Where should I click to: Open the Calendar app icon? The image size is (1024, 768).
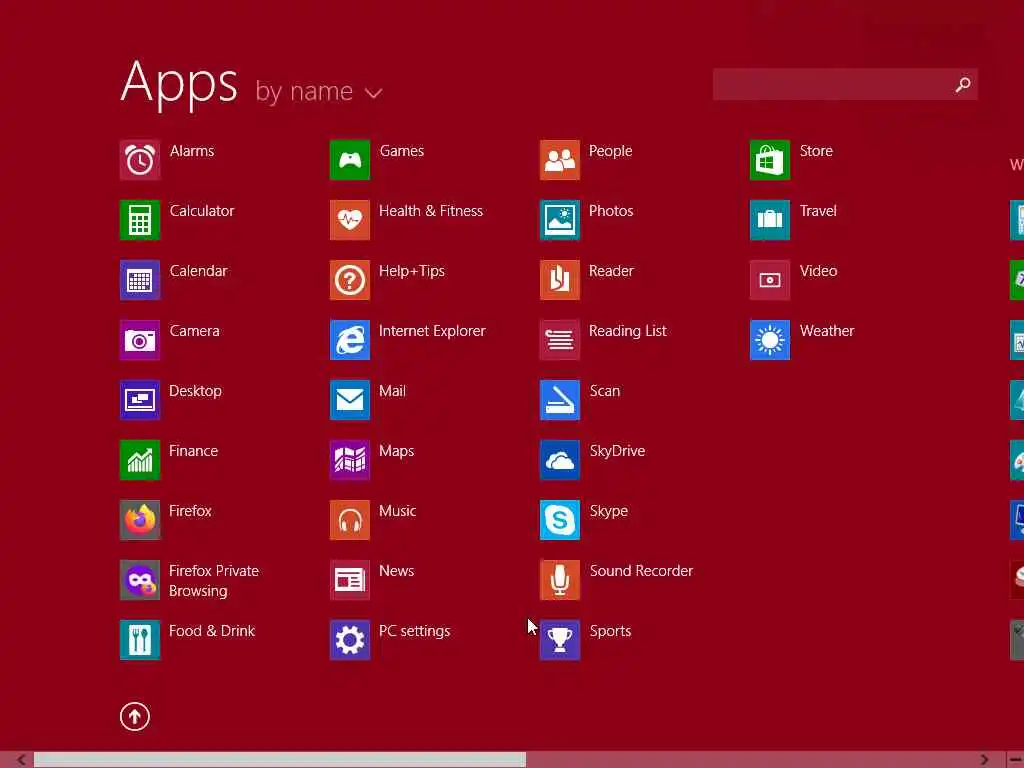click(140, 280)
